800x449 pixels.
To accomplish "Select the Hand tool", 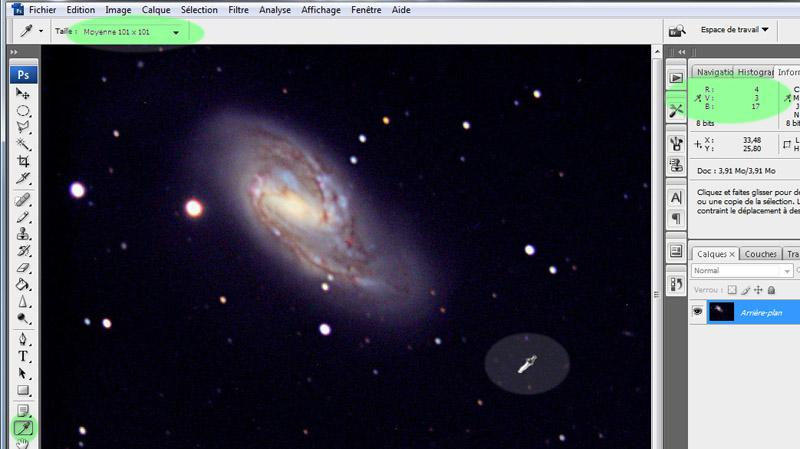I will click(22, 443).
